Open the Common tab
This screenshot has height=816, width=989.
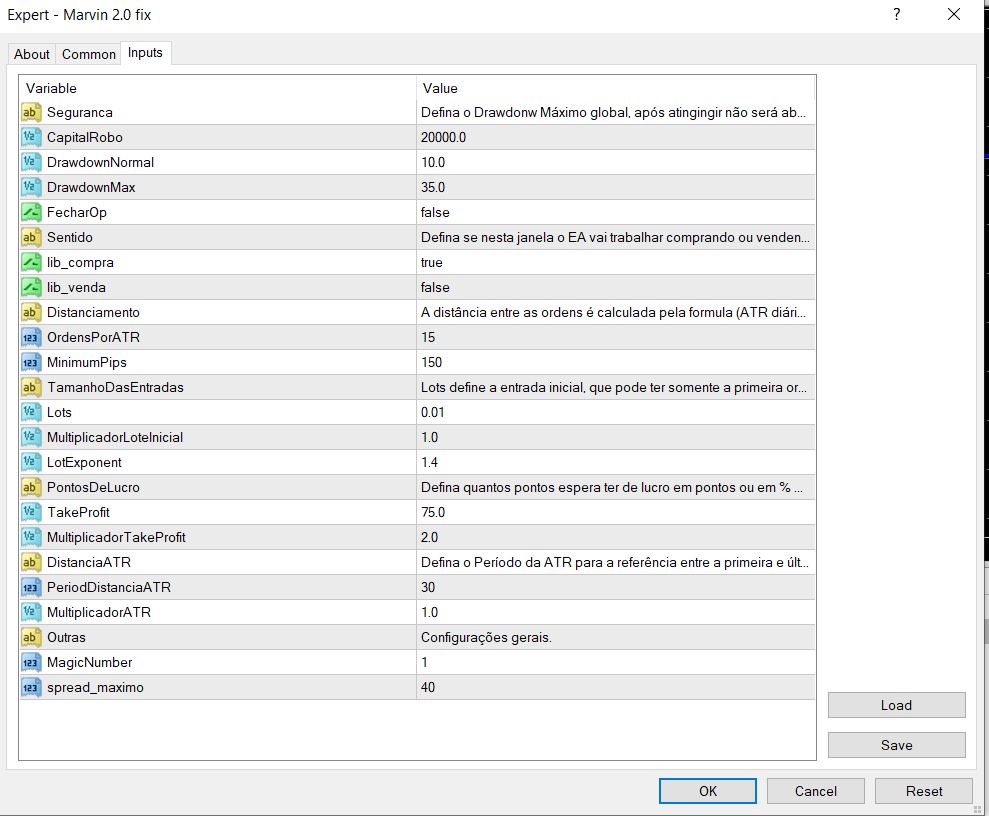click(89, 54)
